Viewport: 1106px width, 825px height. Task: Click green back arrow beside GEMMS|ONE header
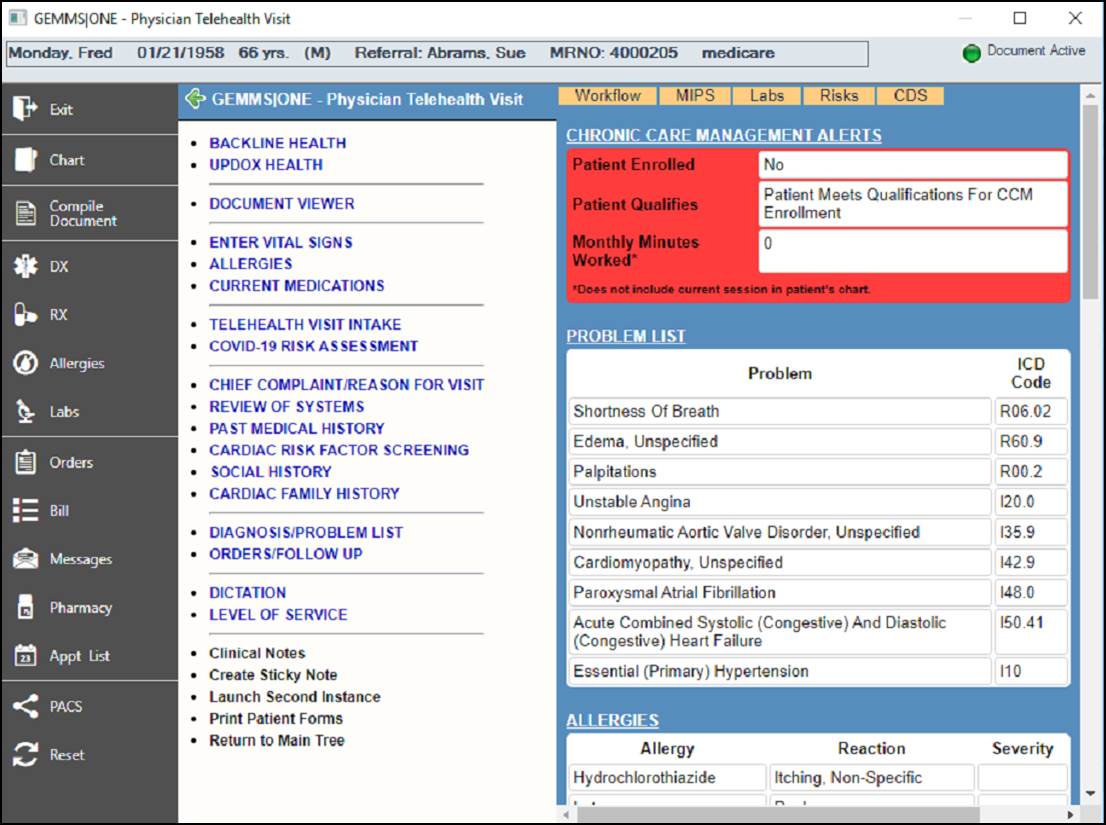point(196,99)
